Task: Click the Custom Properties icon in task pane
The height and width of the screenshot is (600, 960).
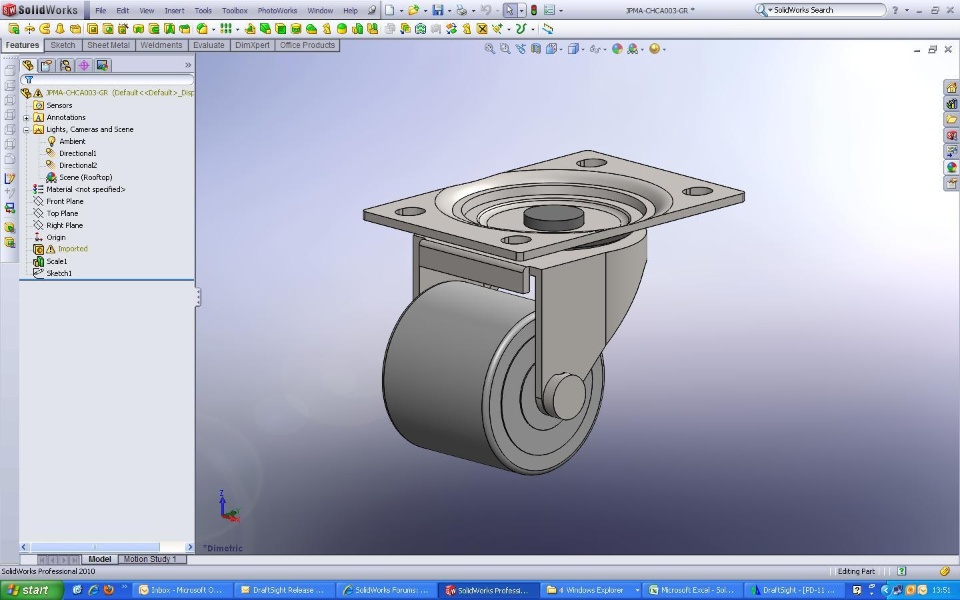Action: 951,183
